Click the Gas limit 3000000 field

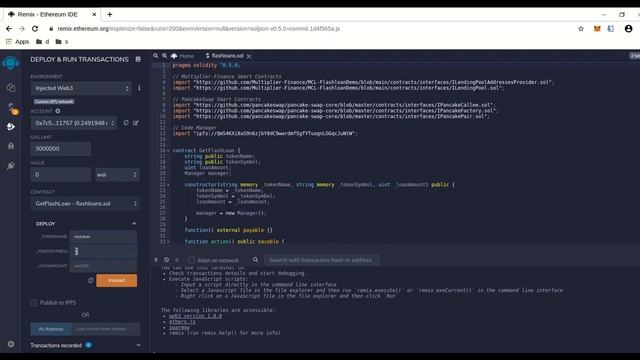click(x=60, y=149)
